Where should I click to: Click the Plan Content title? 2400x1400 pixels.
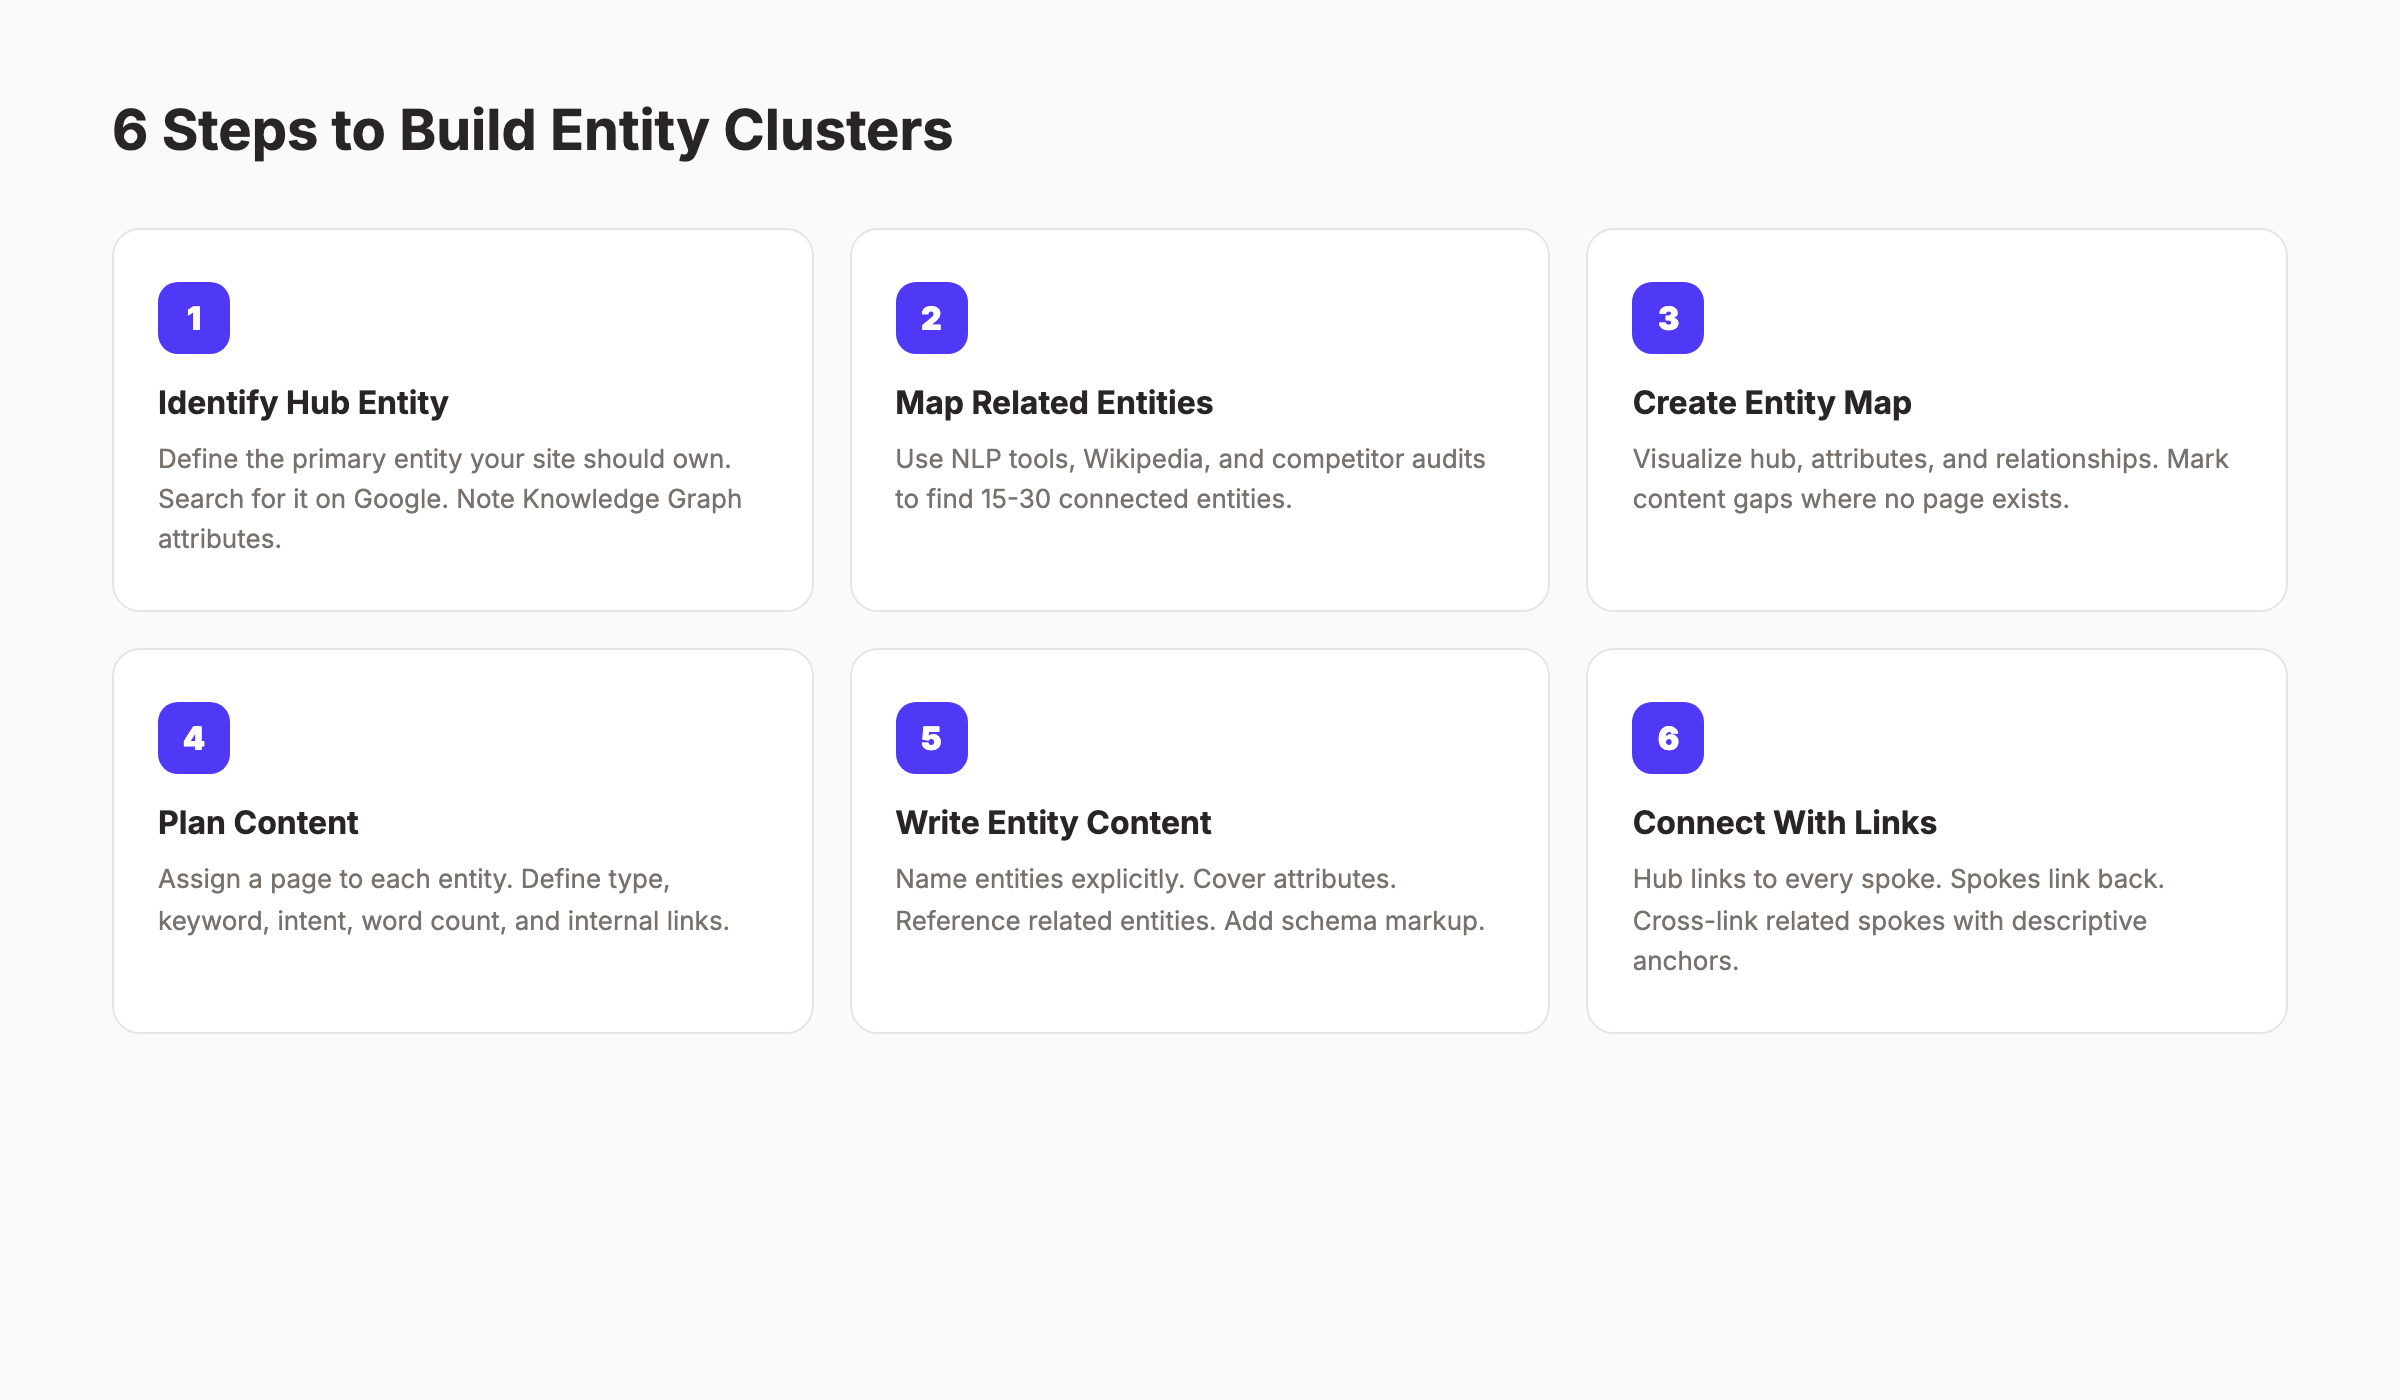(x=257, y=822)
